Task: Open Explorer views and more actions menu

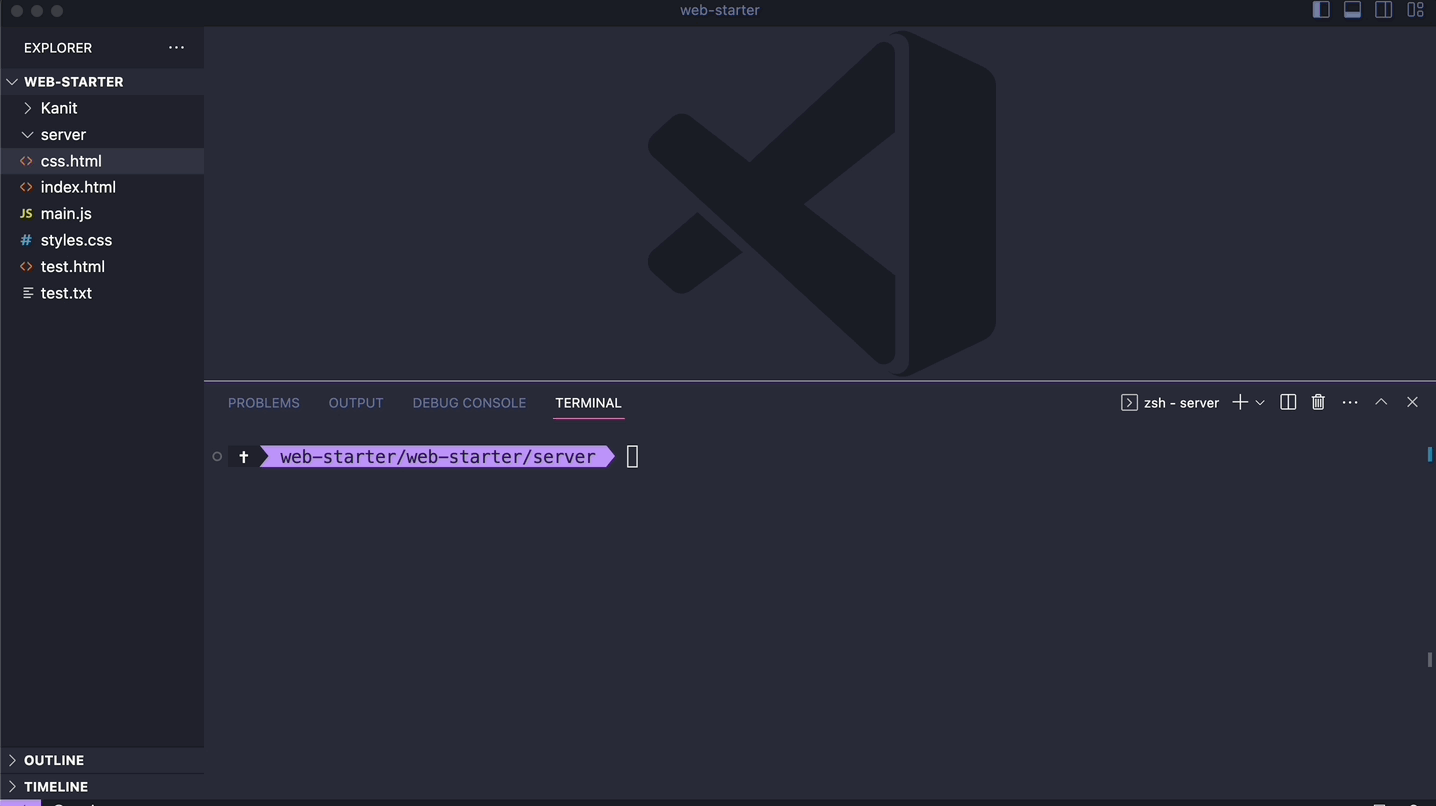Action: pos(176,47)
